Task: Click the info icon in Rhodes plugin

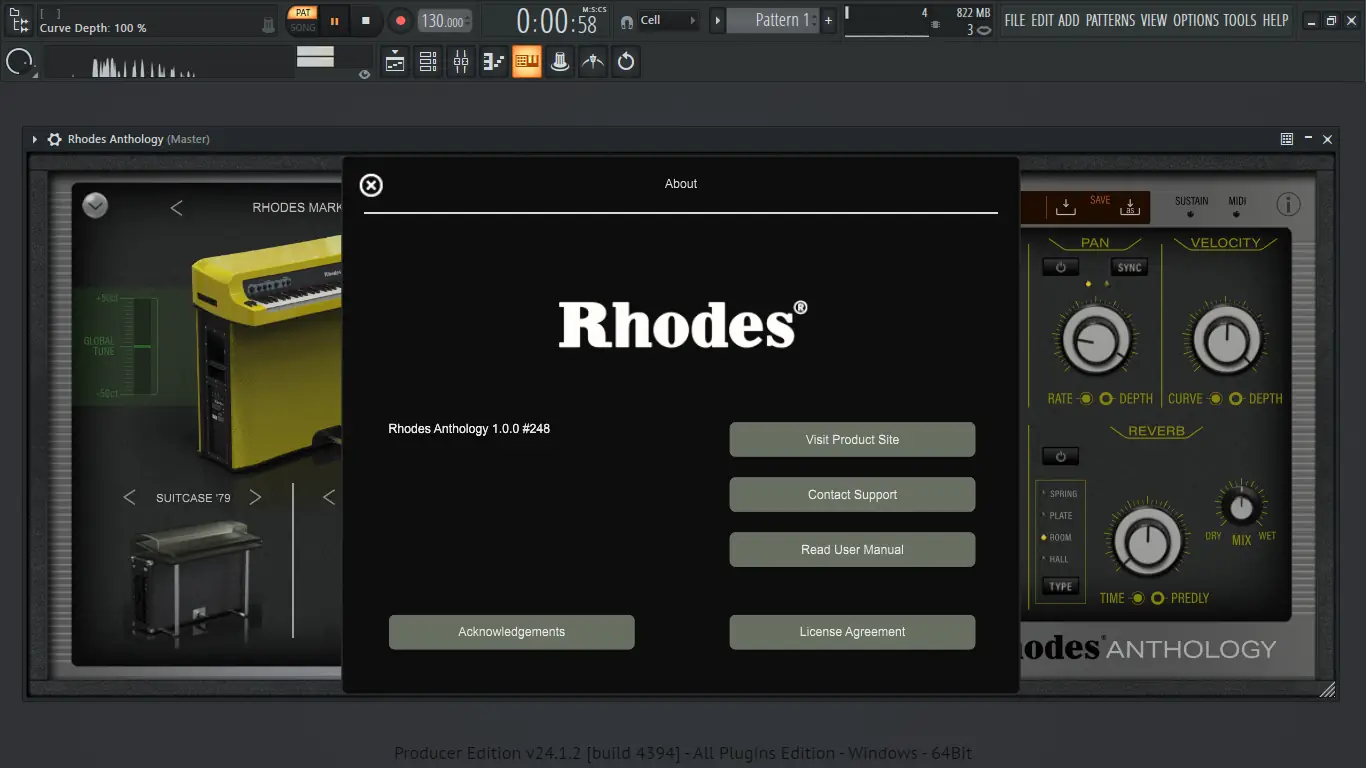Action: click(x=1288, y=205)
